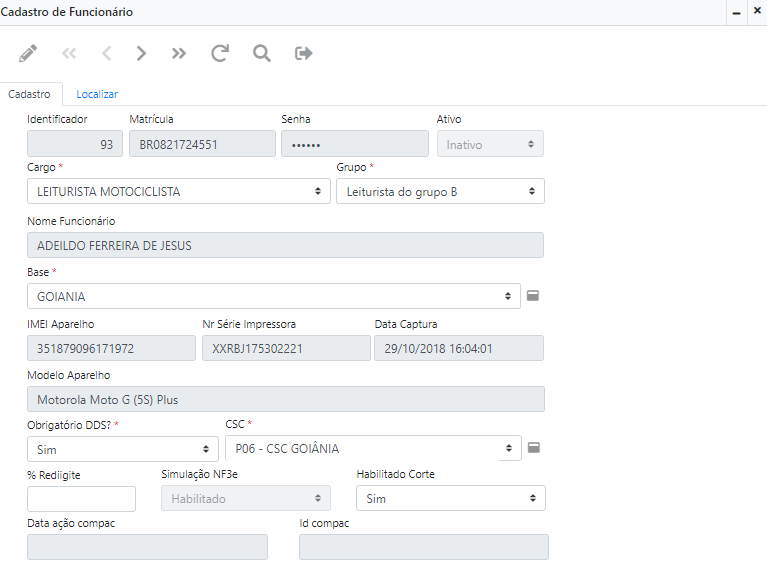767x566 pixels.
Task: Minimize the Cadastro de Funcionário window
Action: (737, 13)
